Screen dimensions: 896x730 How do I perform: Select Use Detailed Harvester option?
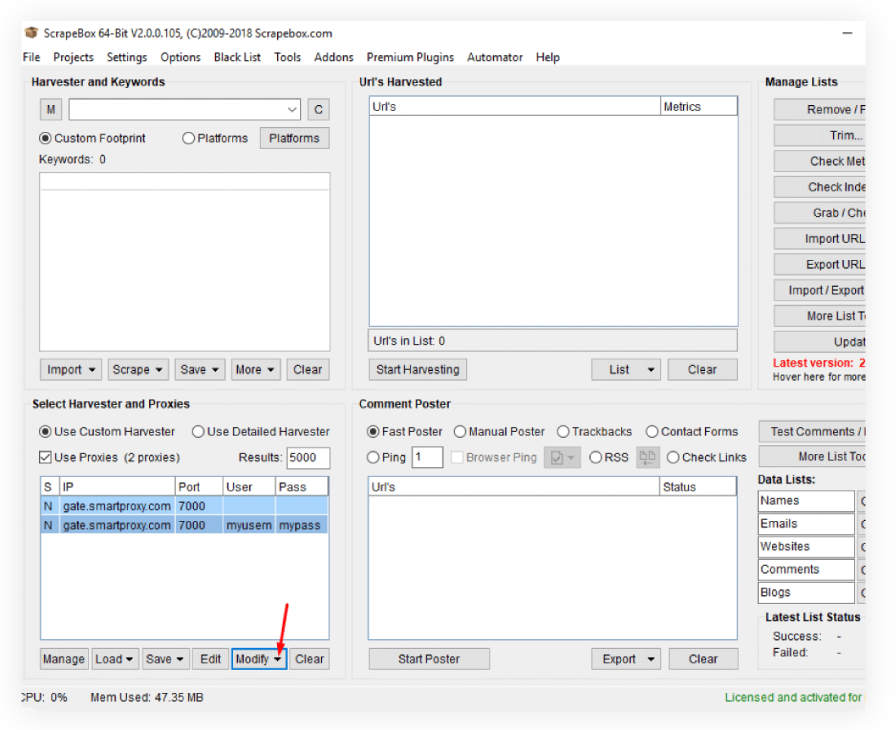(x=198, y=432)
